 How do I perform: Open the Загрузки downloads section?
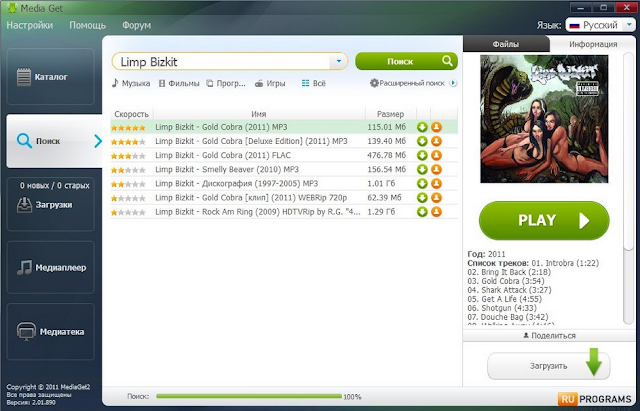tap(51, 204)
